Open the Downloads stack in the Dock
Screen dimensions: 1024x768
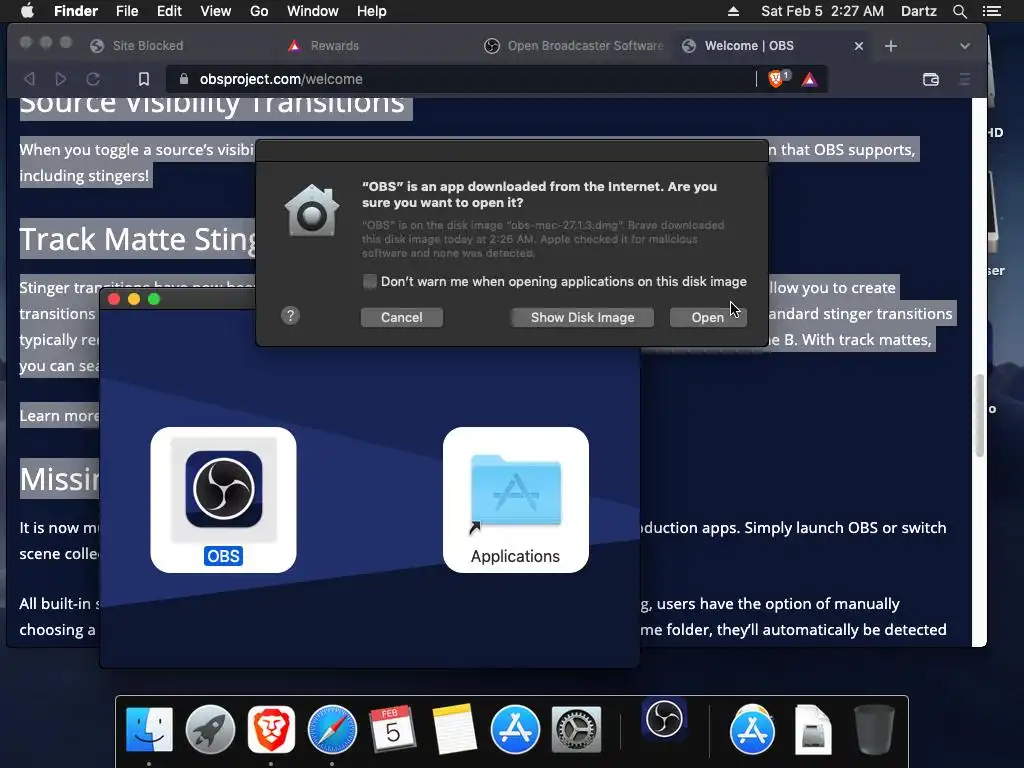point(752,729)
